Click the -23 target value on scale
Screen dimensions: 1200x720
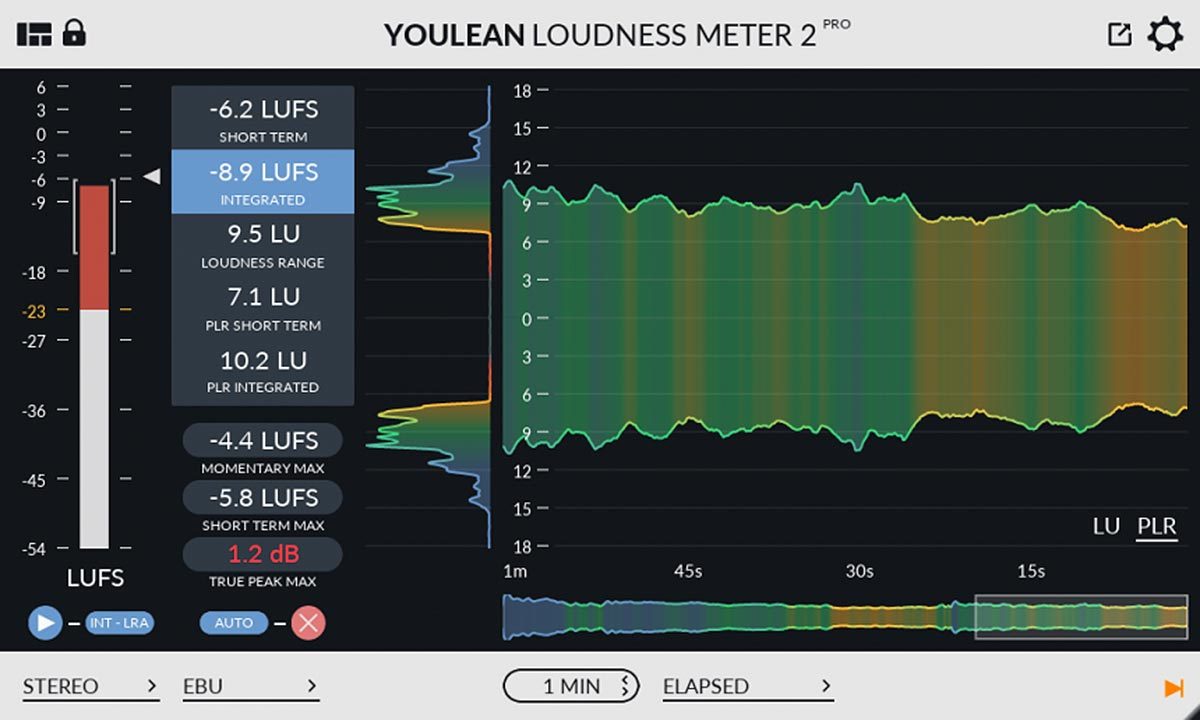(35, 311)
